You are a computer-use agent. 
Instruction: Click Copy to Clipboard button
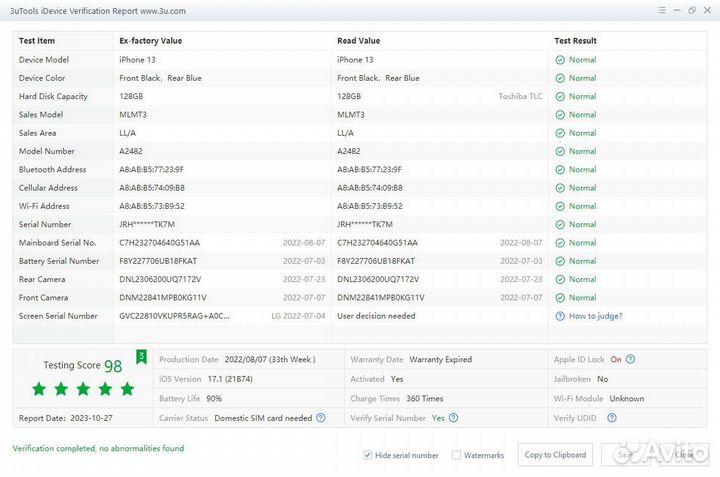click(x=555, y=455)
